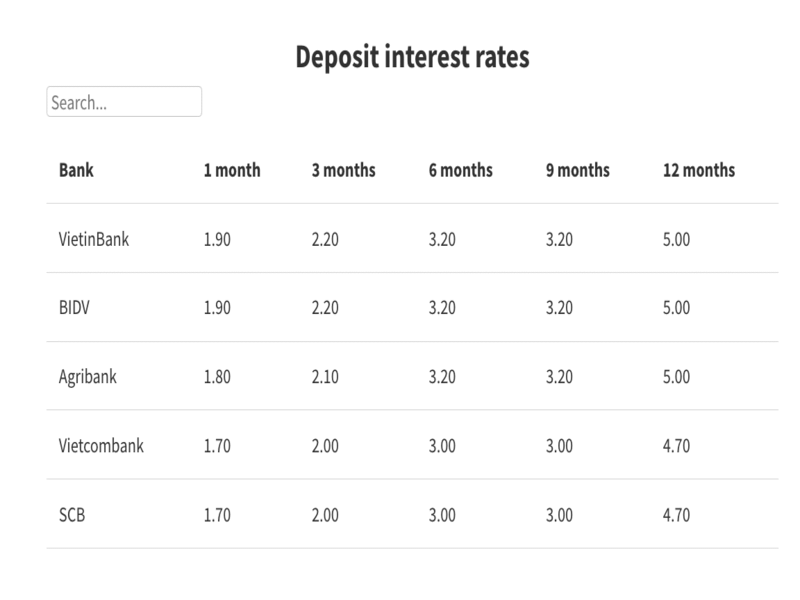The width and height of the screenshot is (800, 600).
Task: Sort by the Bank column header
Action: tap(76, 170)
